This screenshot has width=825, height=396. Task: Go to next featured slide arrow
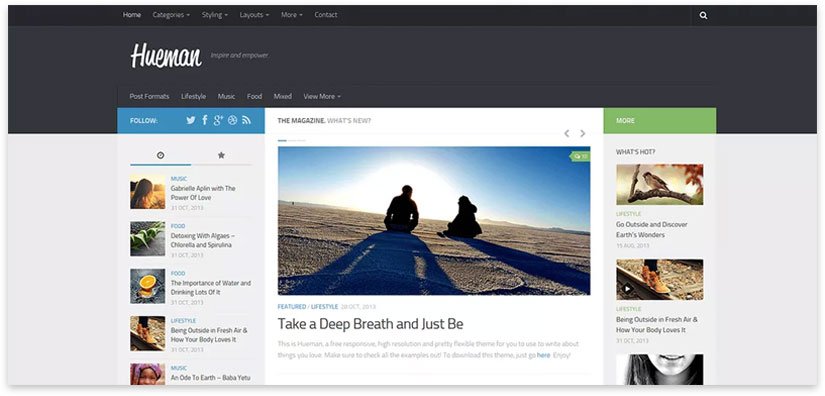click(582, 134)
